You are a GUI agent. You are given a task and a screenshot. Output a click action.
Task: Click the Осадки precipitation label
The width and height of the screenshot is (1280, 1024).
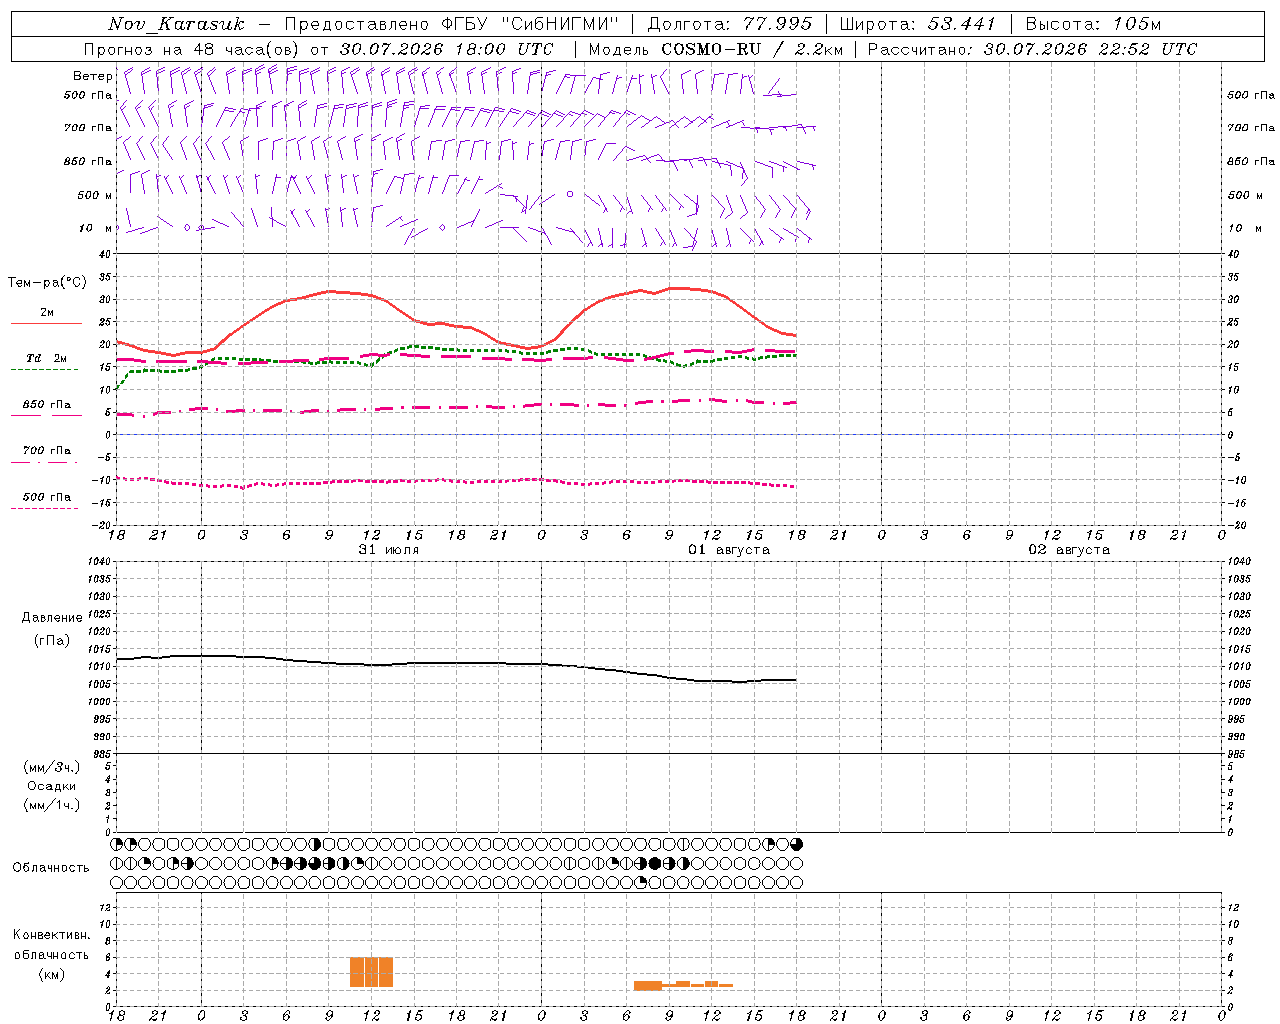pyautogui.click(x=52, y=786)
